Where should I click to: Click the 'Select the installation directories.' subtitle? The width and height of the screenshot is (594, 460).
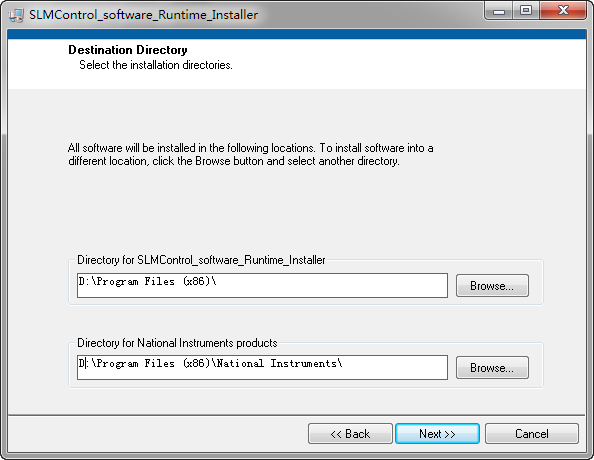pos(156,65)
